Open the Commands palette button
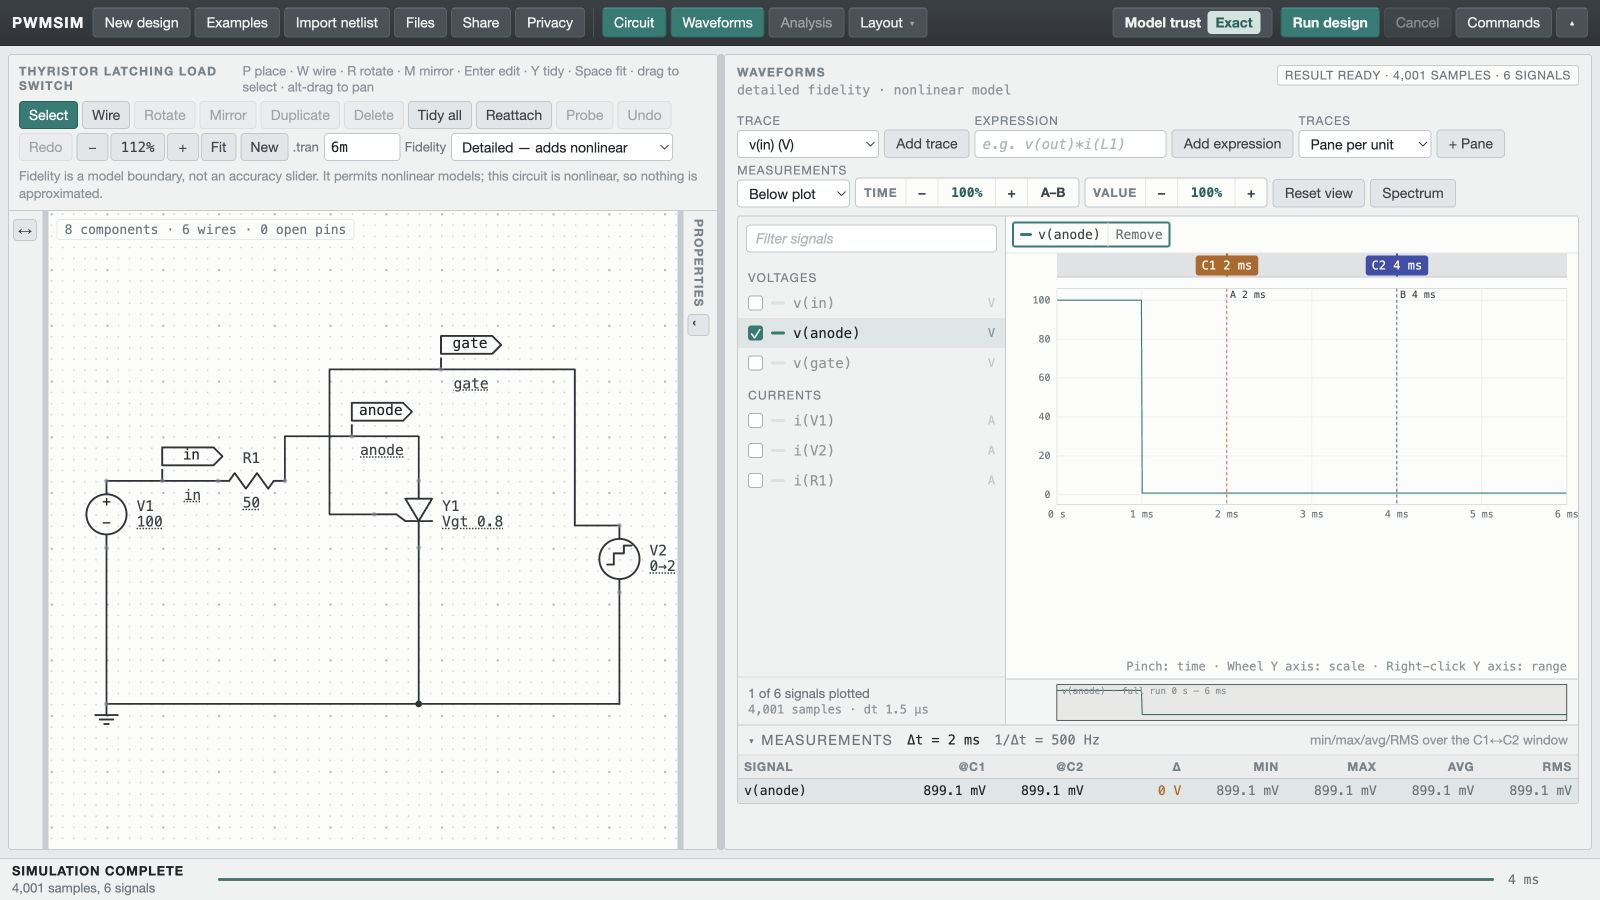This screenshot has width=1600, height=900. (1503, 23)
